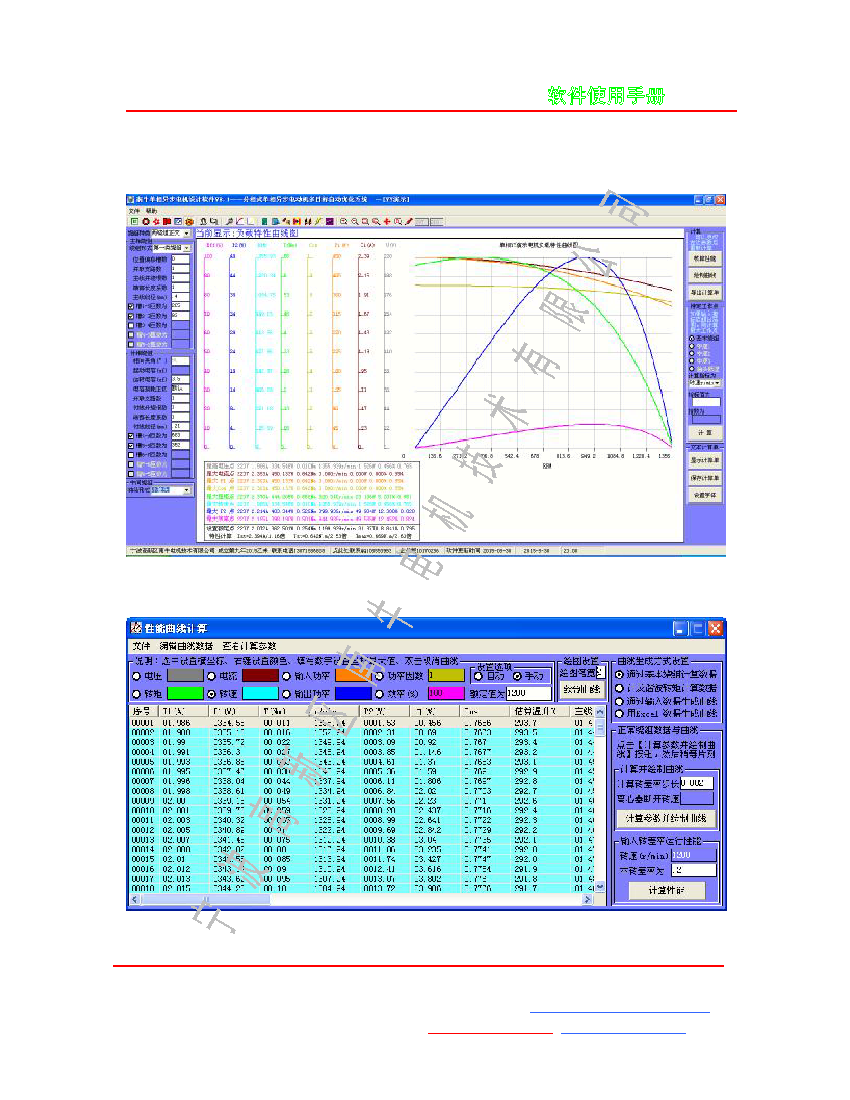The height and width of the screenshot is (1100, 850).
Task: Open the 文件 menu in the 性能曲线计算 window
Action: [141, 645]
